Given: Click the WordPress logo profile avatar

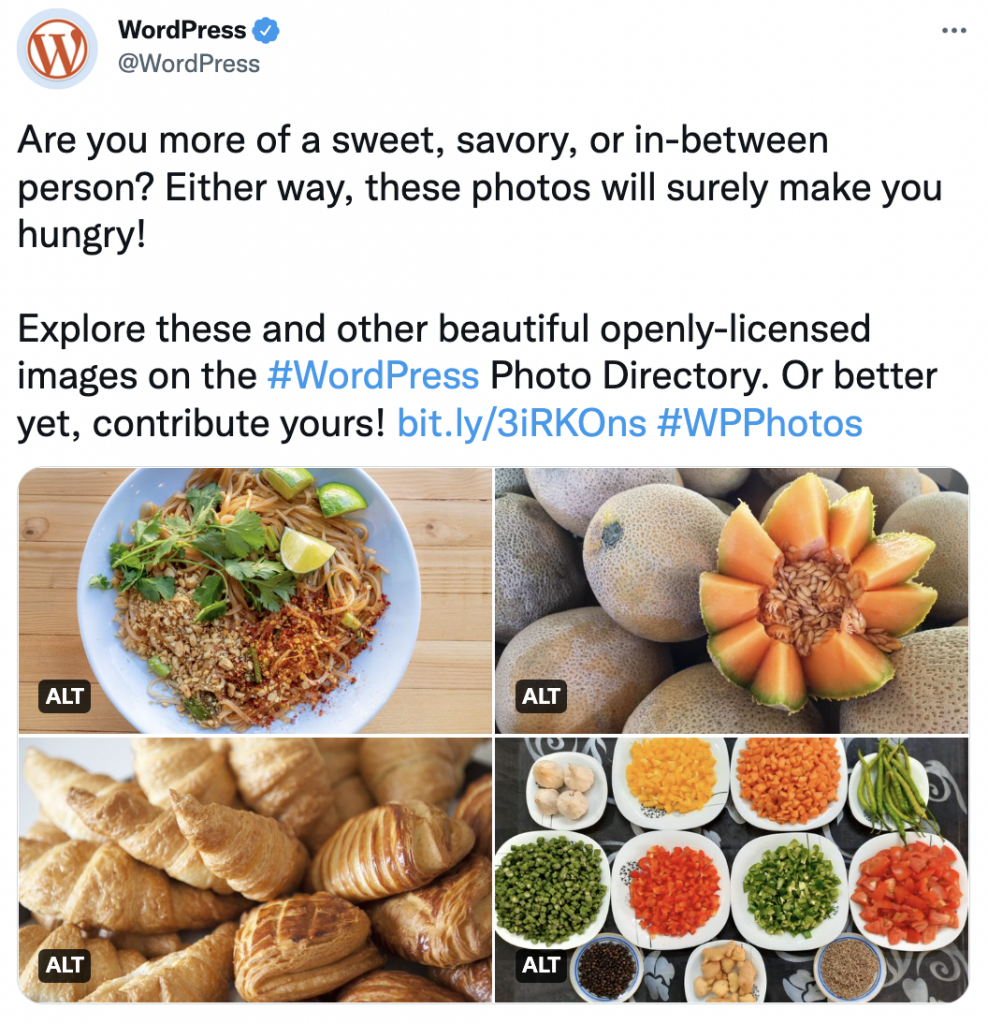Looking at the screenshot, I should click(57, 49).
